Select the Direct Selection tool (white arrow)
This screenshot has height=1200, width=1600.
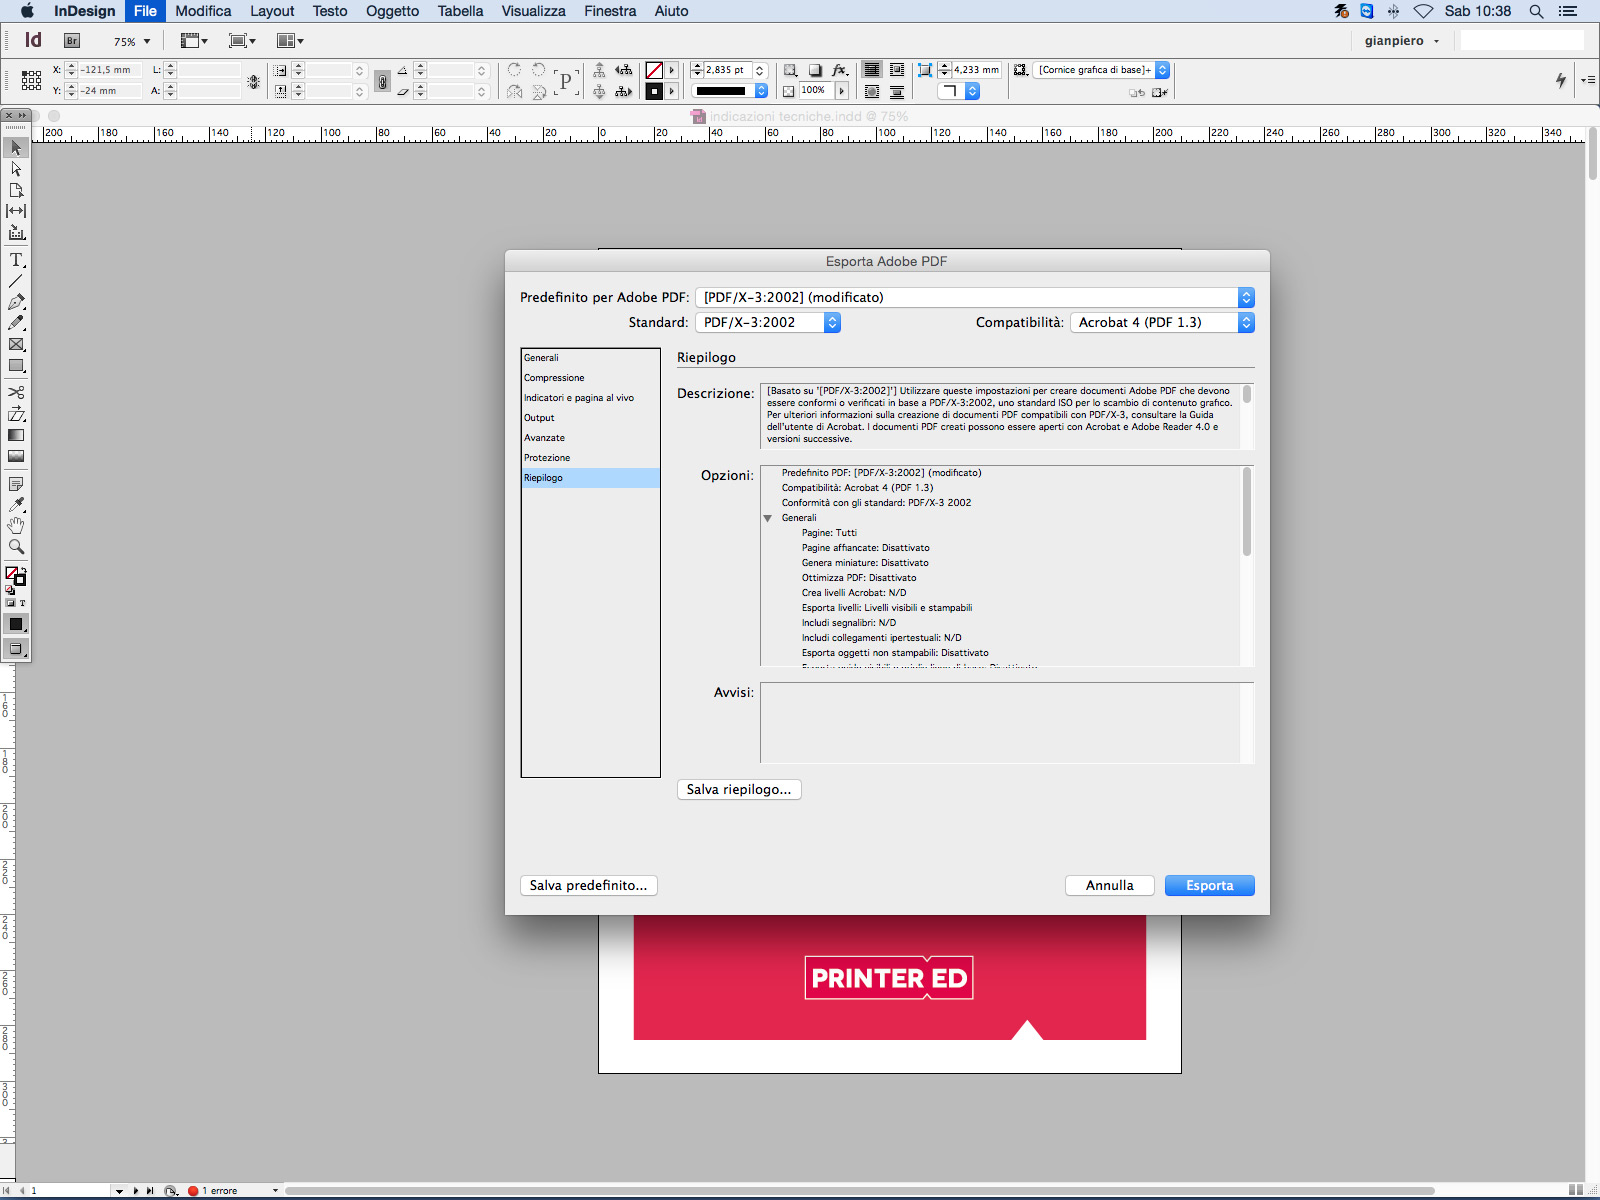point(16,169)
